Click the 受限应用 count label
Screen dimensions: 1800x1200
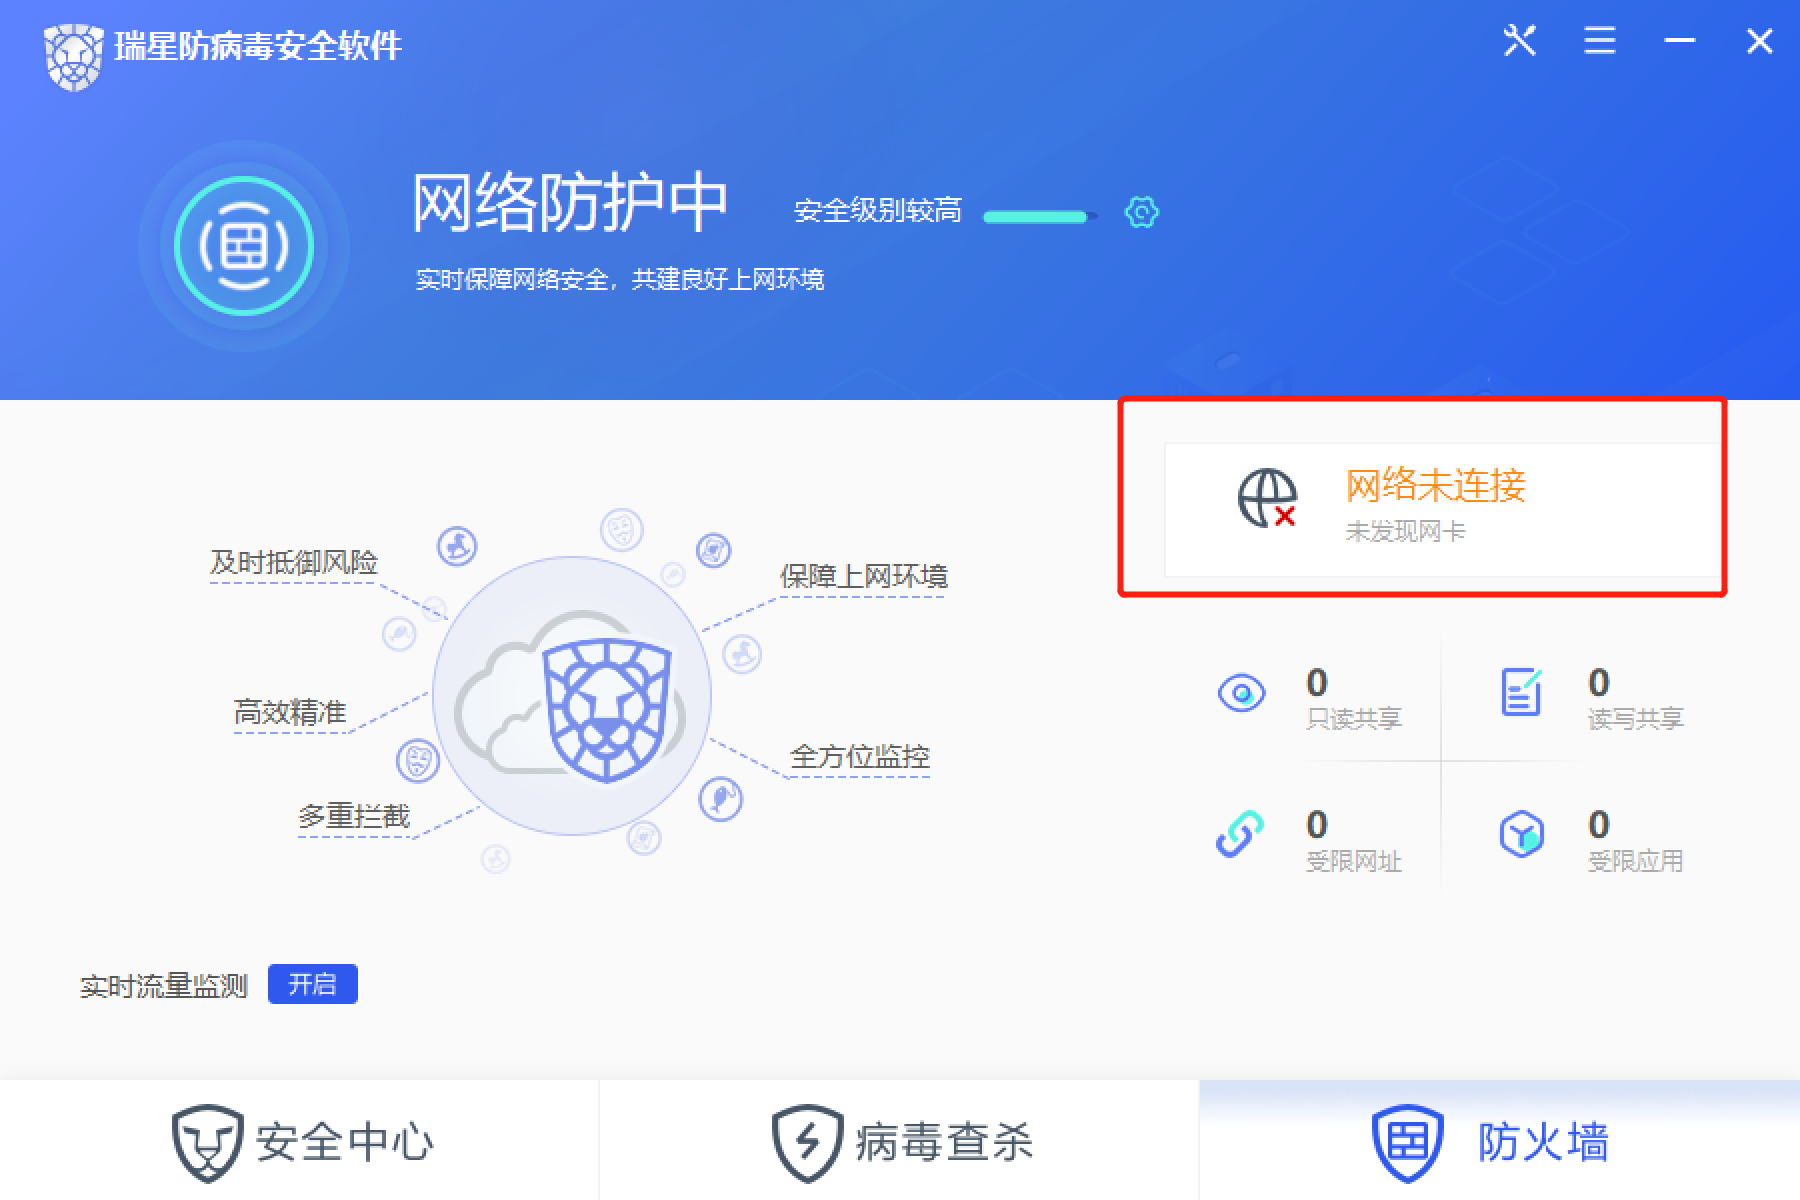pyautogui.click(x=1635, y=860)
